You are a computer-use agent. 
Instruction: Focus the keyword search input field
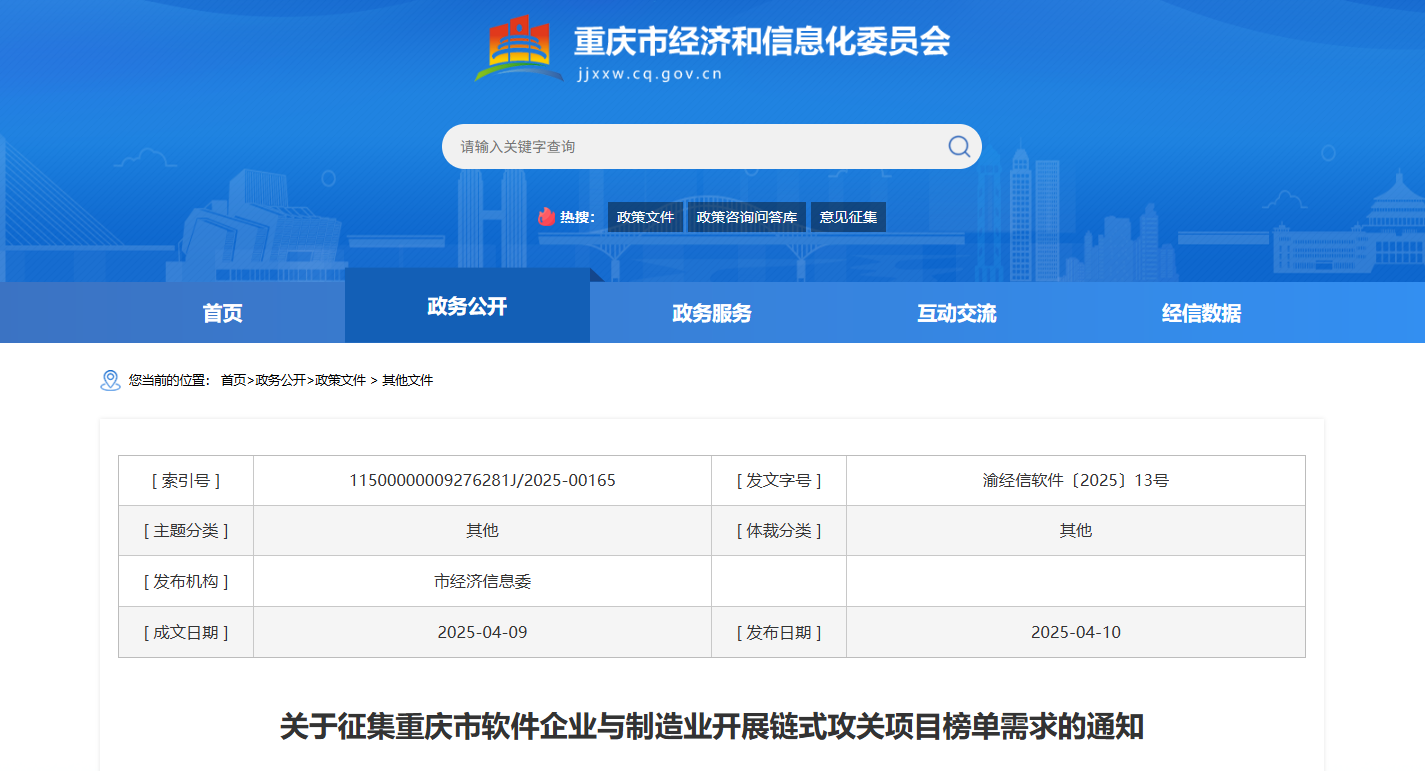(690, 147)
